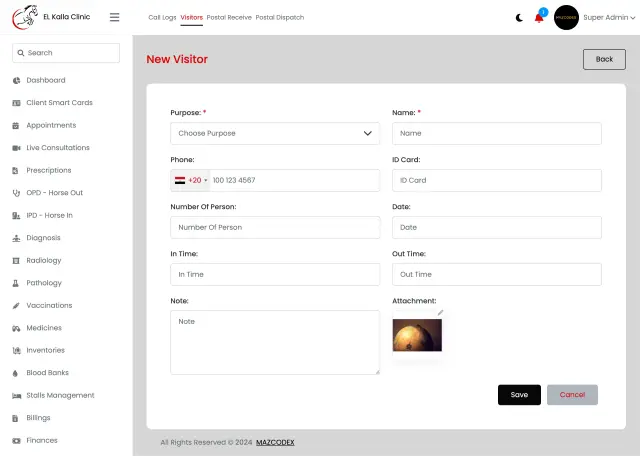
Task: Click the Save button
Action: pos(519,395)
